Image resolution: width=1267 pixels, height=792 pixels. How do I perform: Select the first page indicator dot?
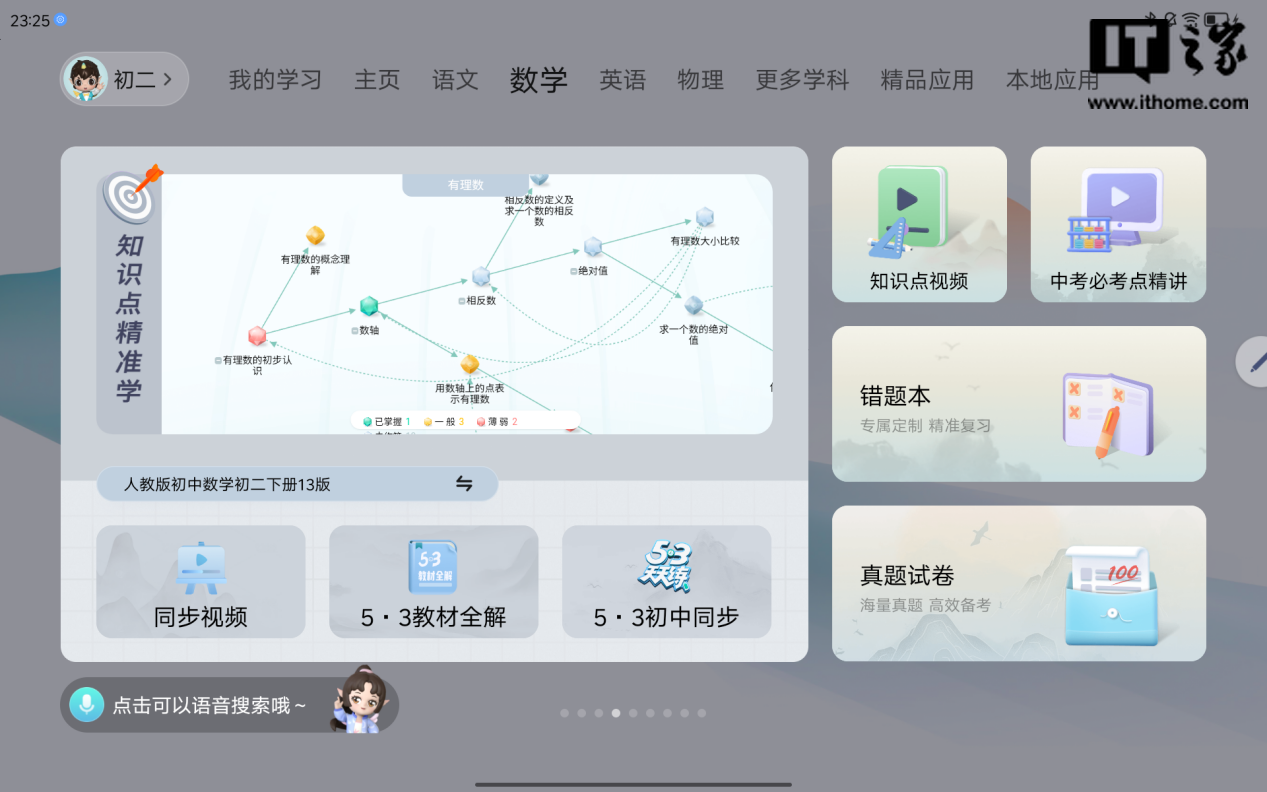point(564,713)
